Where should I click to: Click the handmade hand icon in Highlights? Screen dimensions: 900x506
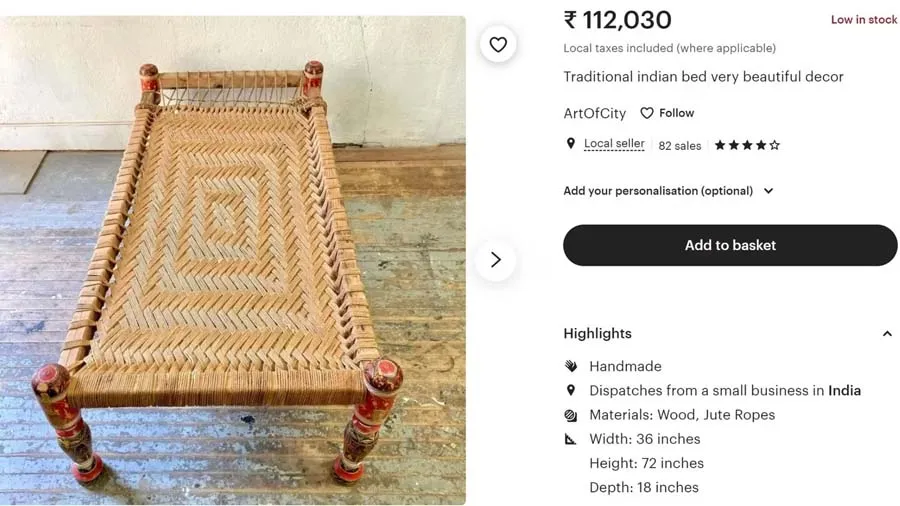point(571,366)
